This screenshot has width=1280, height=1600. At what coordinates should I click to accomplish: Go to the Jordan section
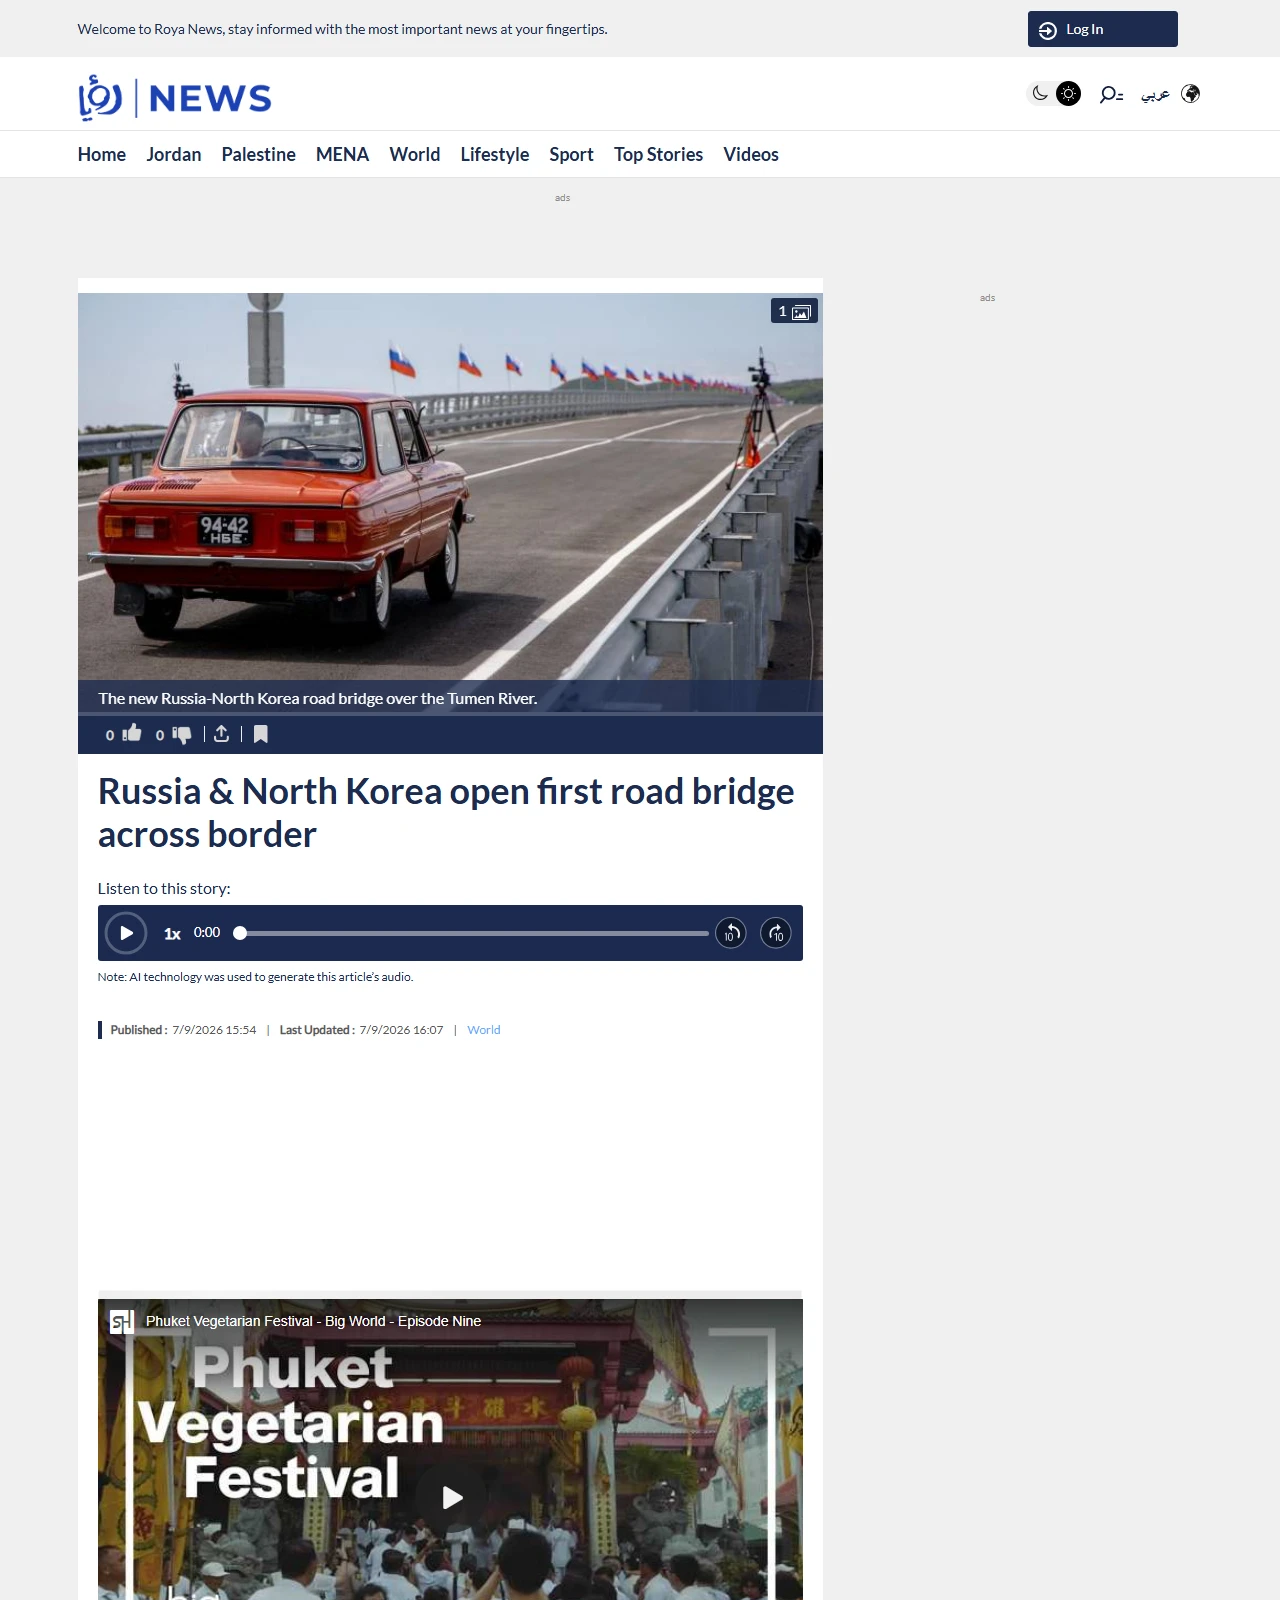(174, 154)
